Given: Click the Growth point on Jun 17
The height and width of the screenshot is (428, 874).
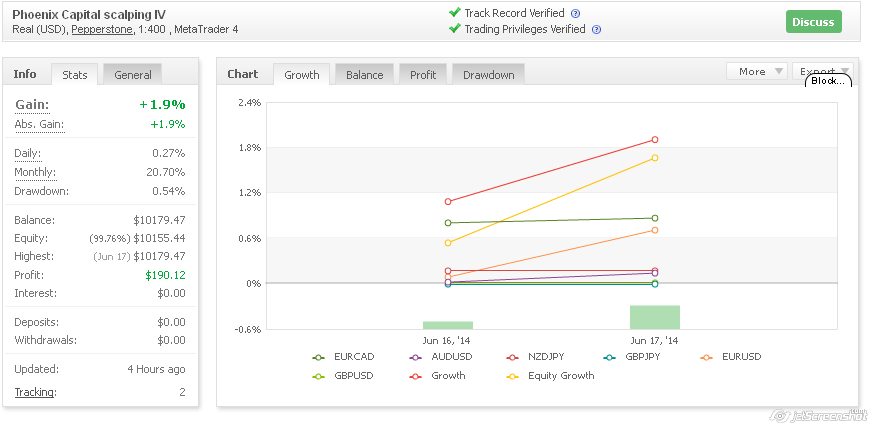Looking at the screenshot, I should click(x=655, y=140).
